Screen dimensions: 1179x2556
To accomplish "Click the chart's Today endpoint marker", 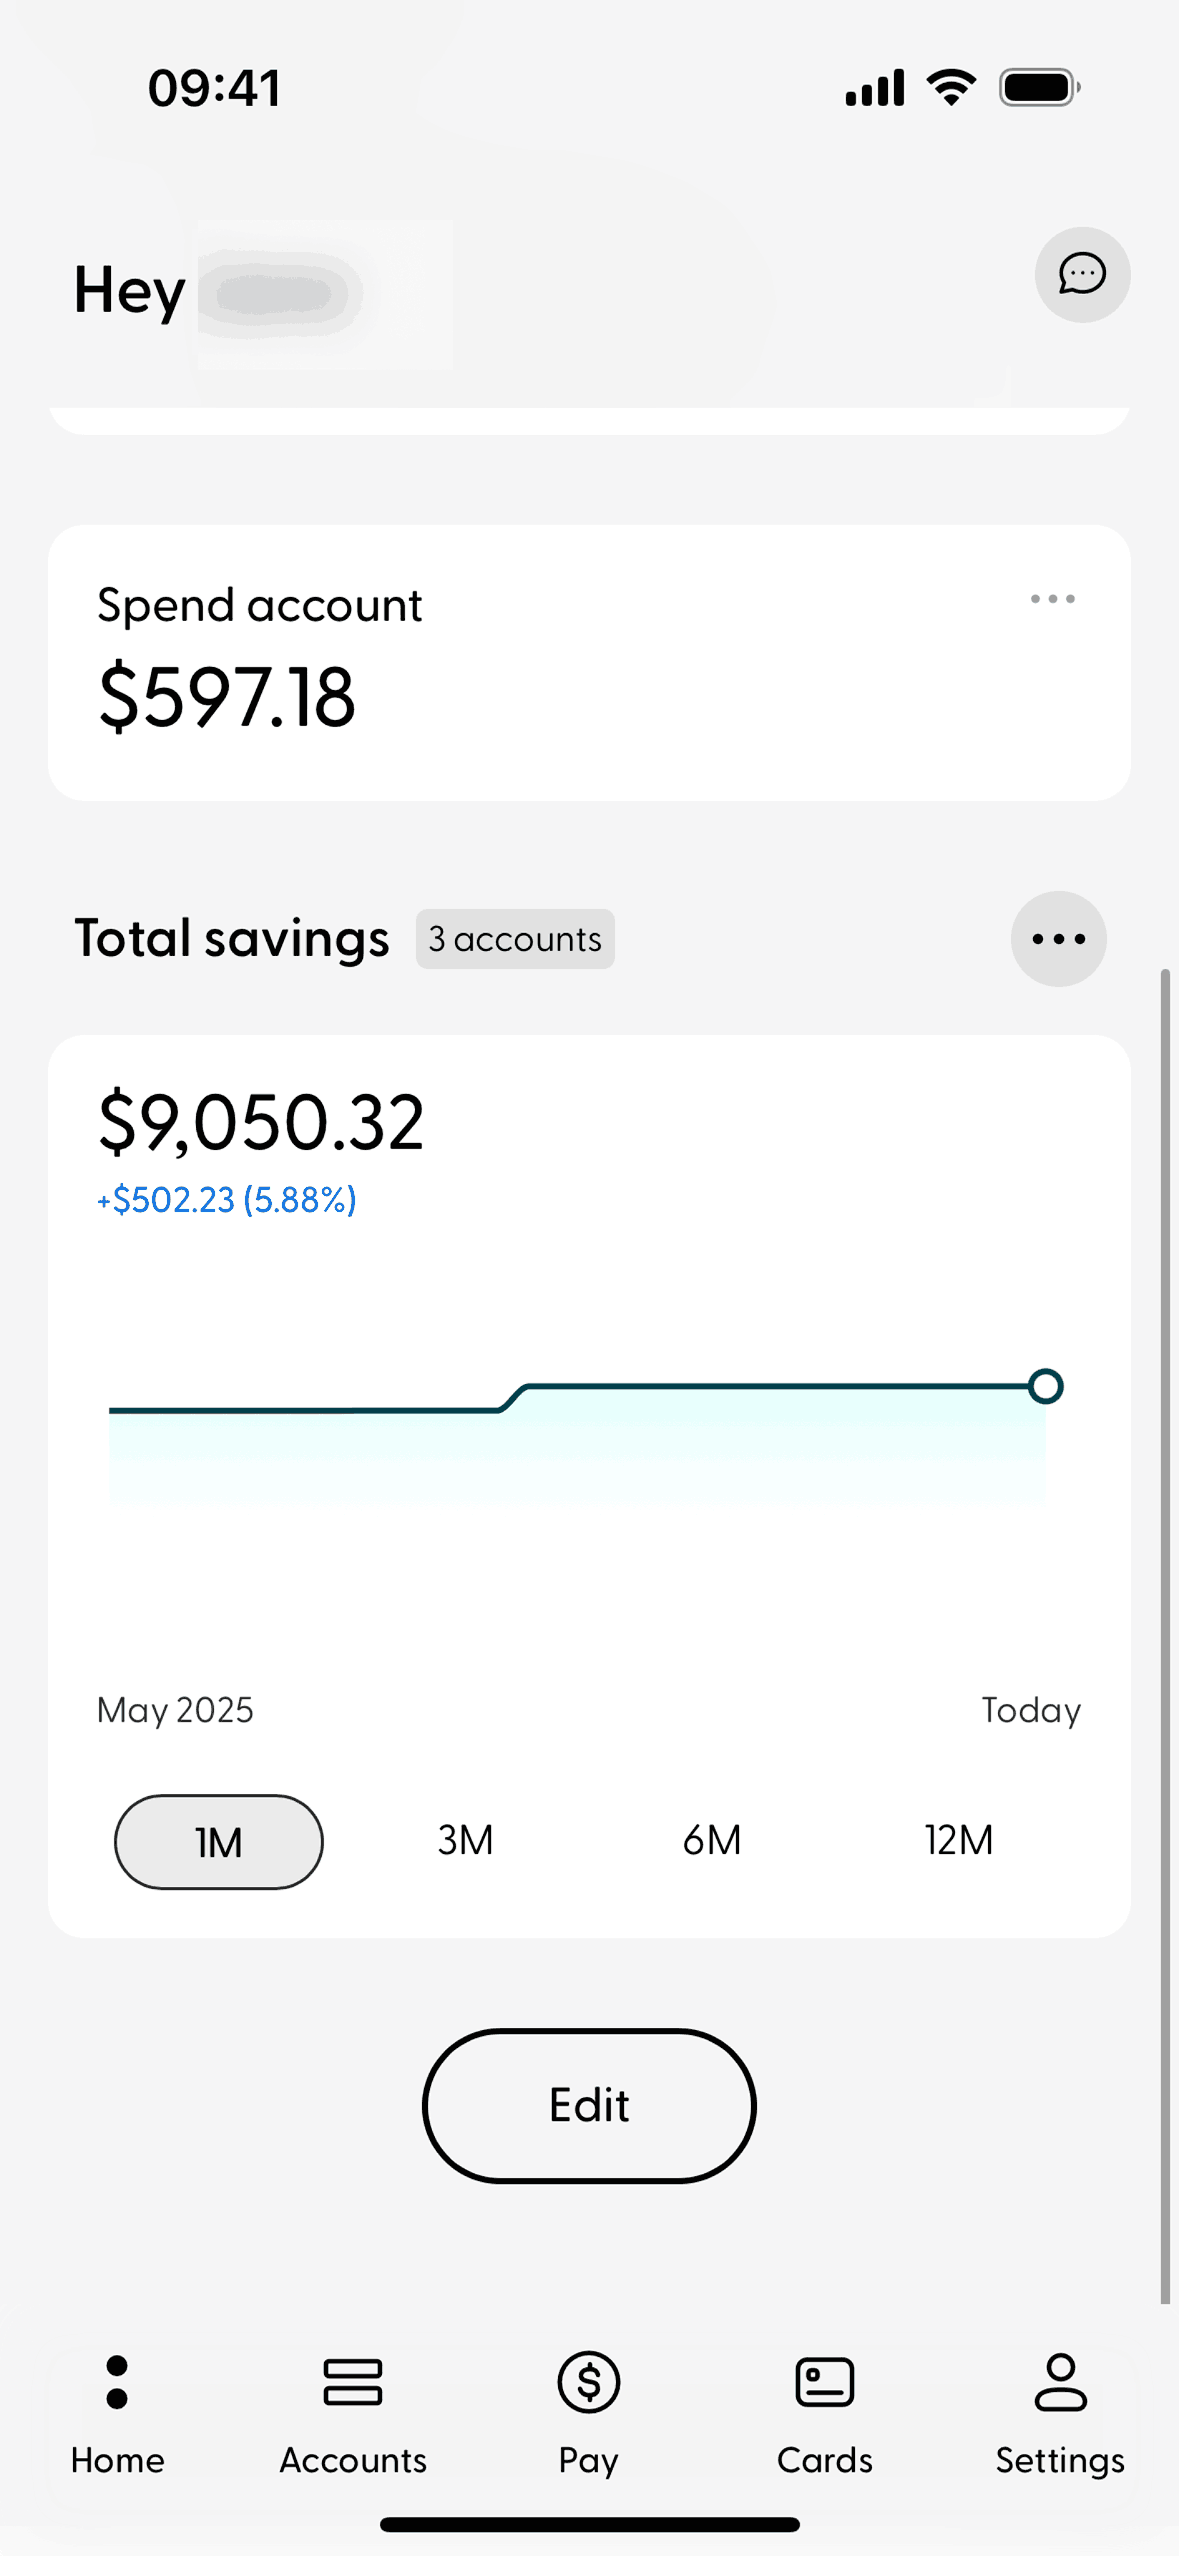I will pyautogui.click(x=1045, y=1386).
